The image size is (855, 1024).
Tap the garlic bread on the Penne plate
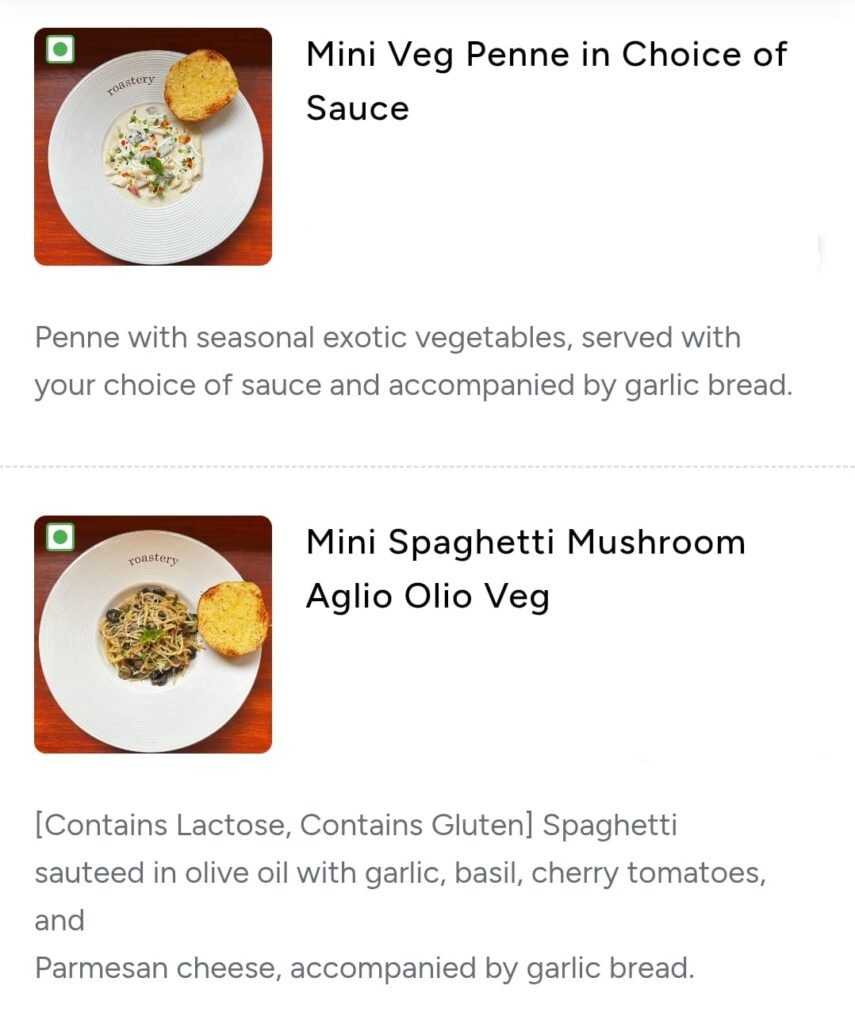coord(200,85)
